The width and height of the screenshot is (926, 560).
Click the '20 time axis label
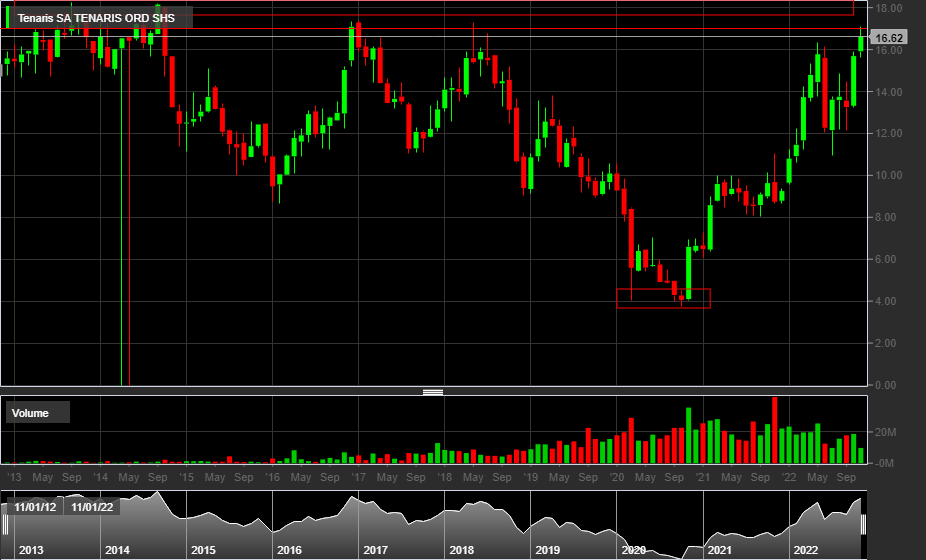[617, 477]
